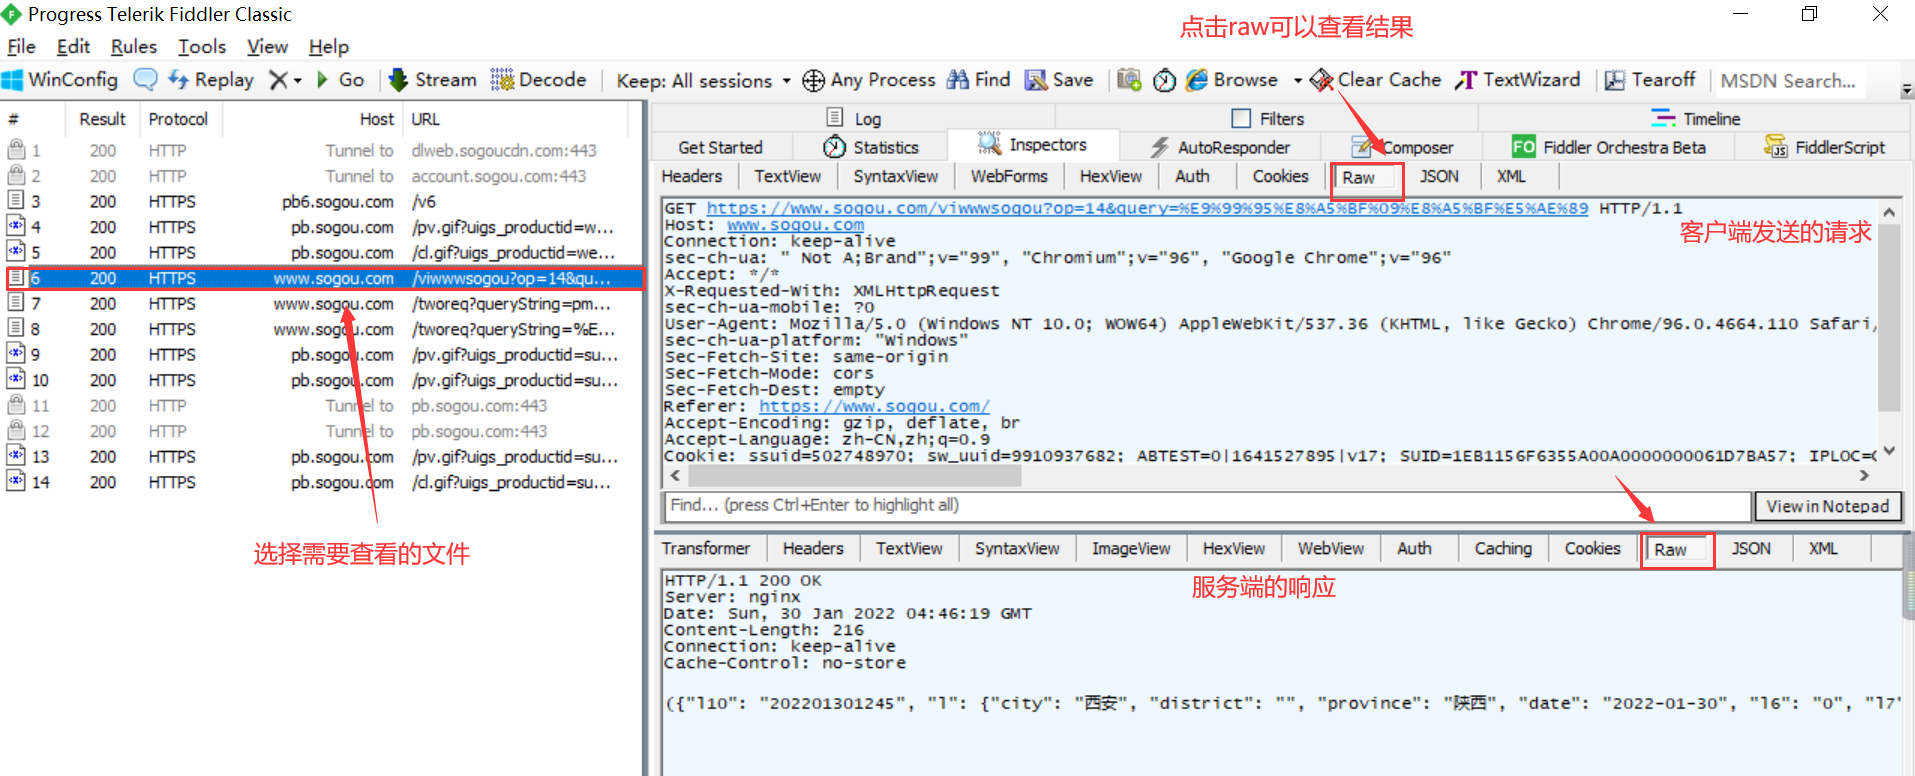
Task: Click the comment speech bubble icon
Action: coord(145,80)
